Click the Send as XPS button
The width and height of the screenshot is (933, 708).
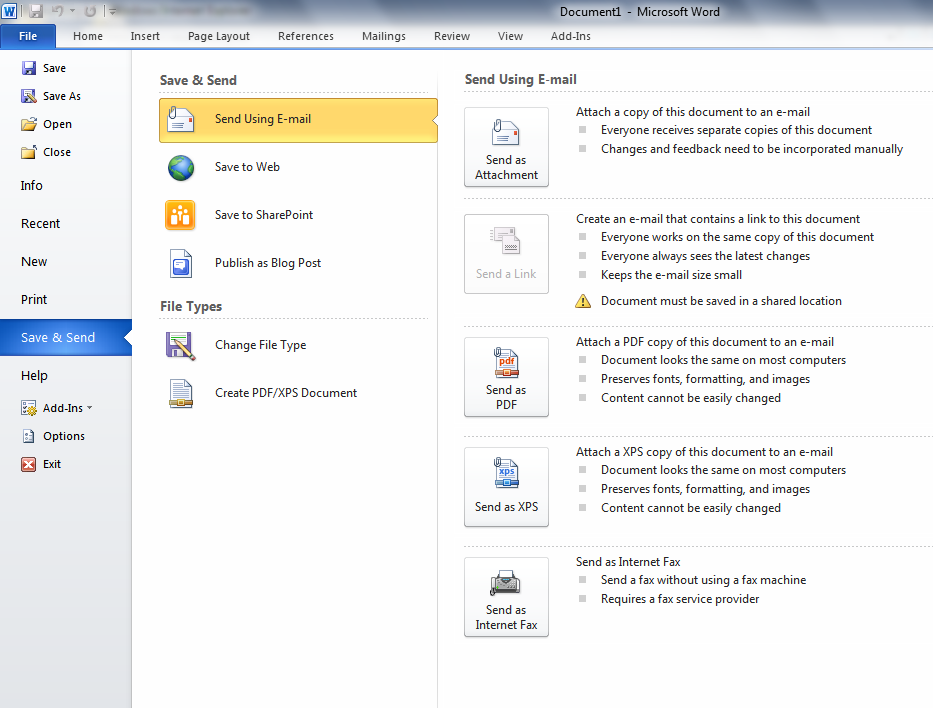pos(506,487)
